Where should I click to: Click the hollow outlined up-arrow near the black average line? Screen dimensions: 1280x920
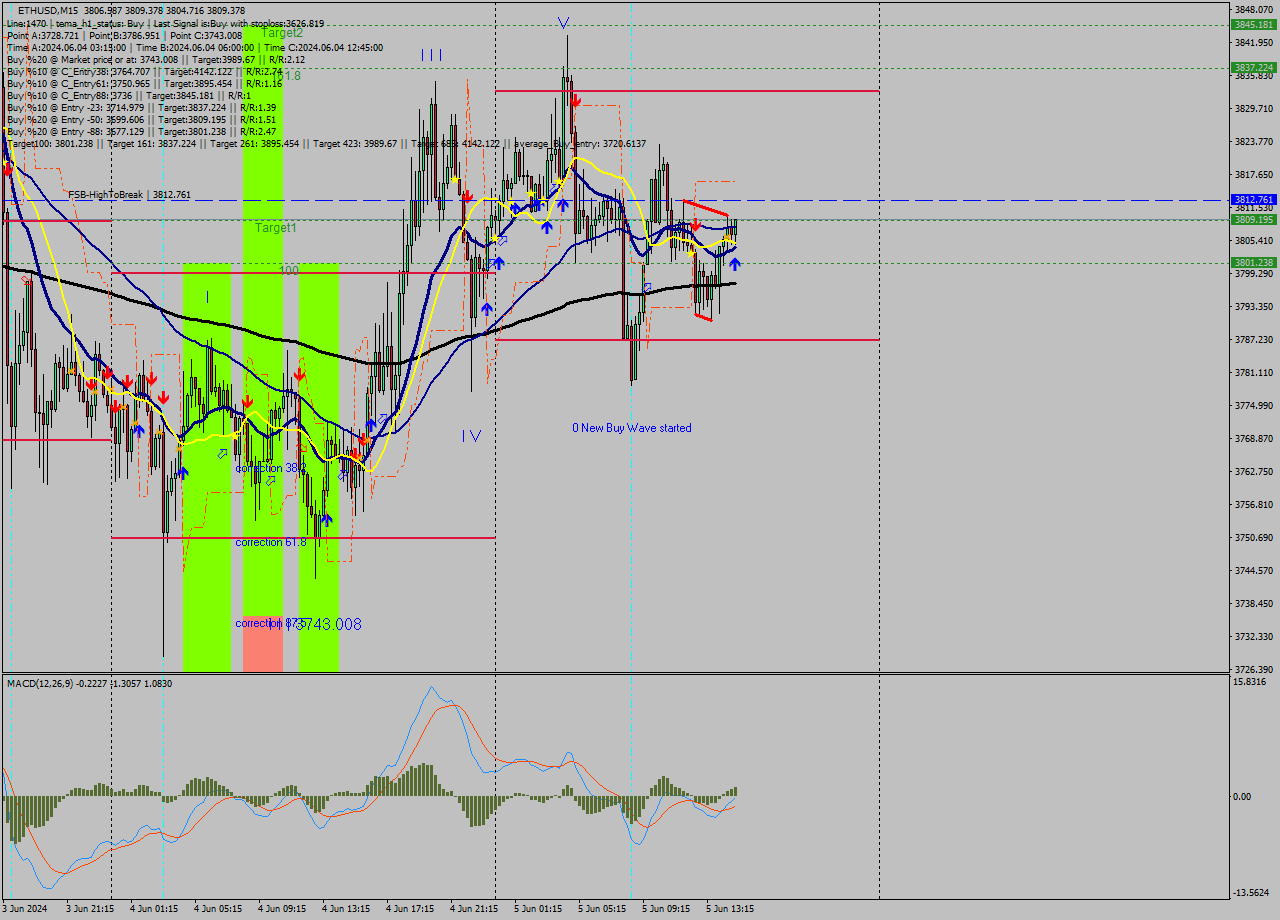647,287
